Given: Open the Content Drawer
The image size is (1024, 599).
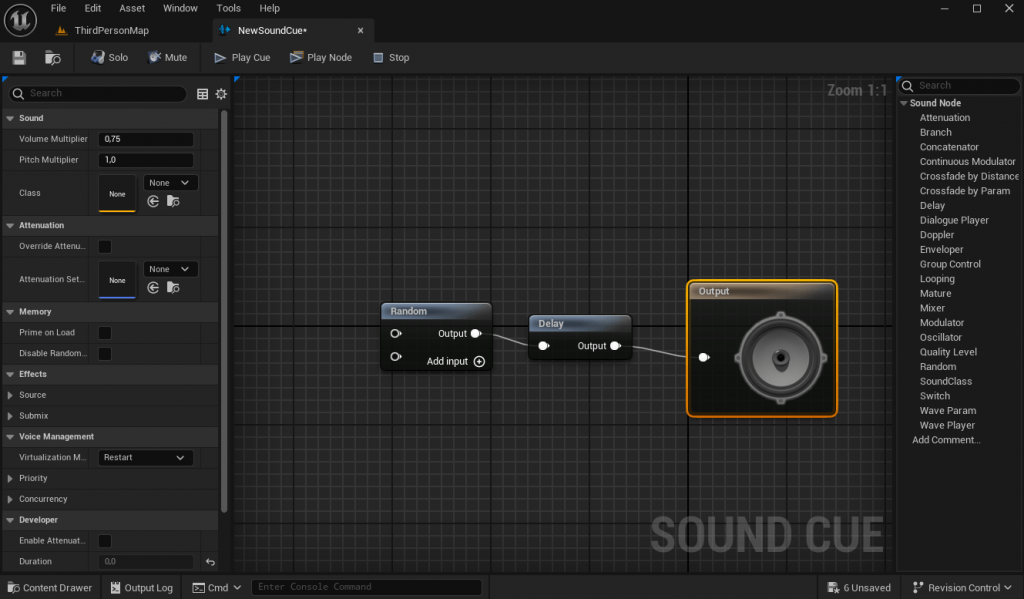Looking at the screenshot, I should (49, 587).
